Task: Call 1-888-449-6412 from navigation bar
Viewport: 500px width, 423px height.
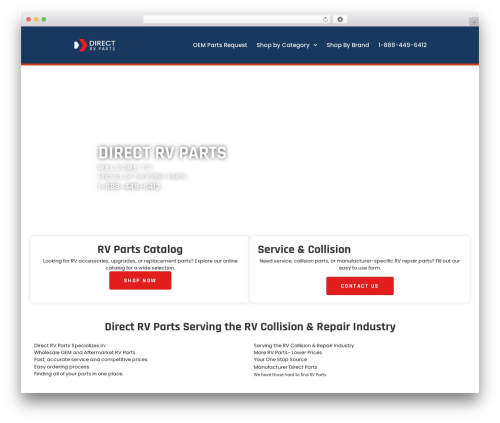Action: [402, 45]
